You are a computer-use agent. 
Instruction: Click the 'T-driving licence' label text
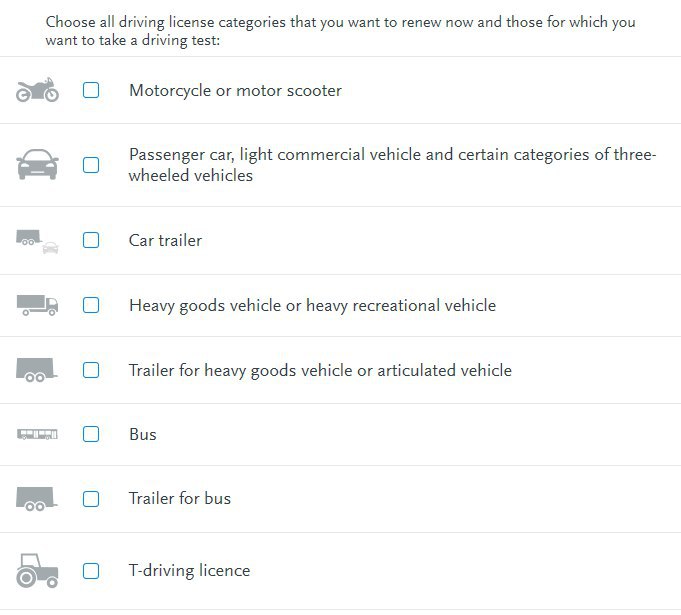click(189, 570)
